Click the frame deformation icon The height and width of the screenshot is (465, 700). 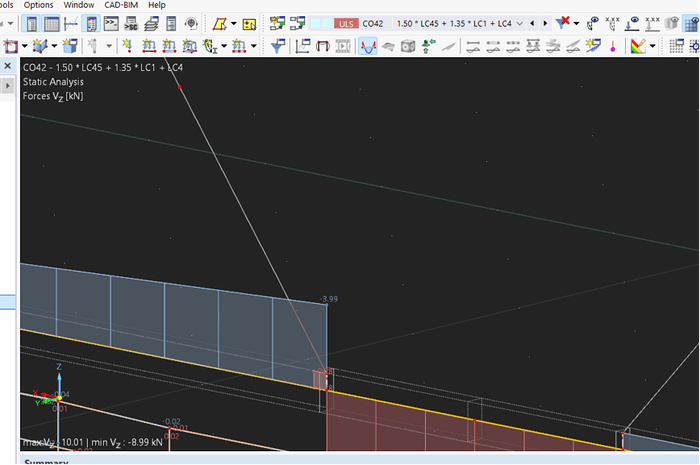point(322,46)
